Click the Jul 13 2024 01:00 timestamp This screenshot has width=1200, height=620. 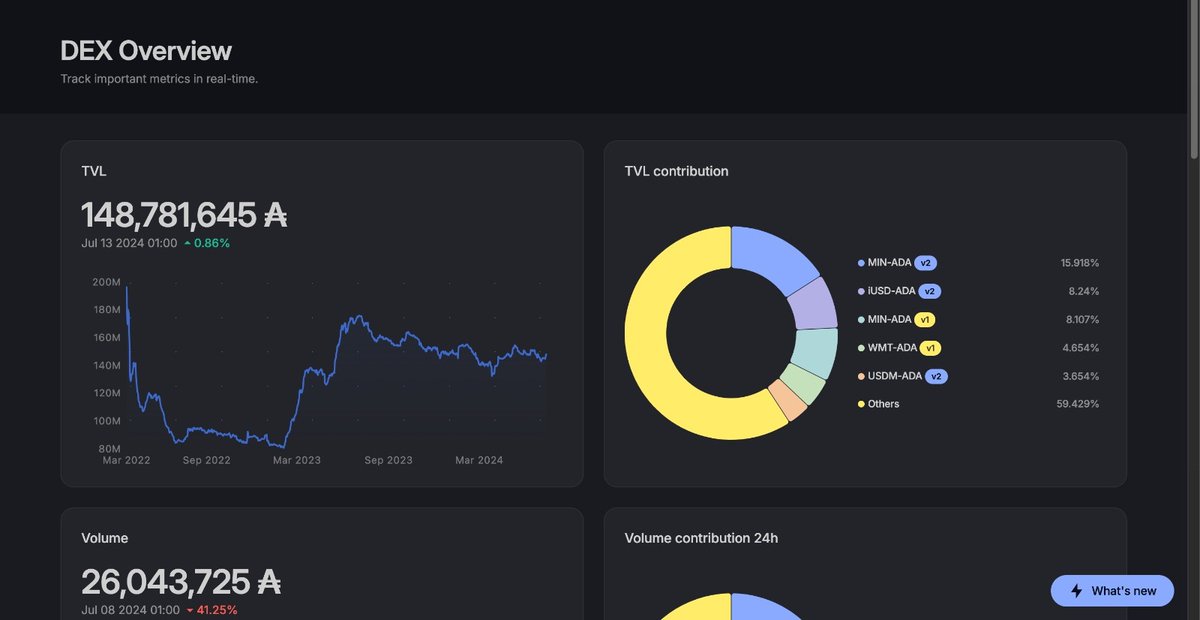point(129,243)
